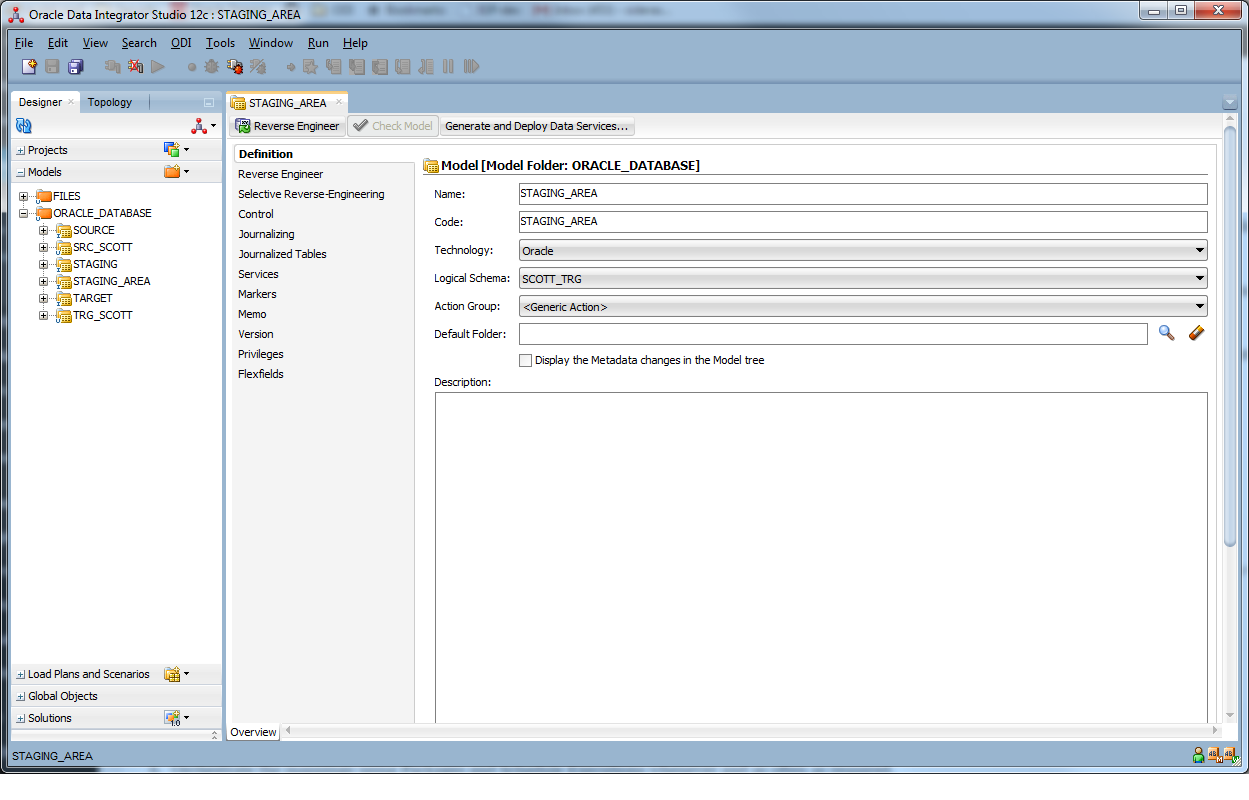Open the Logical Schema dropdown
This screenshot has width=1249, height=800.
1199,279
